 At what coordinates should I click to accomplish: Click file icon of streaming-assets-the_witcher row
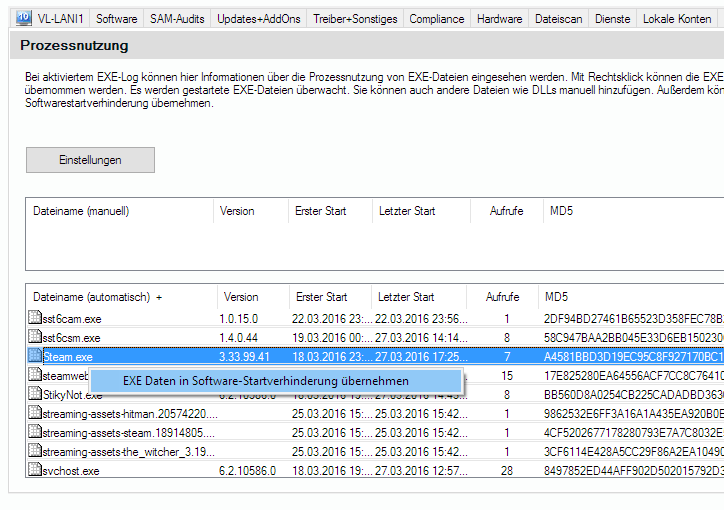35,450
